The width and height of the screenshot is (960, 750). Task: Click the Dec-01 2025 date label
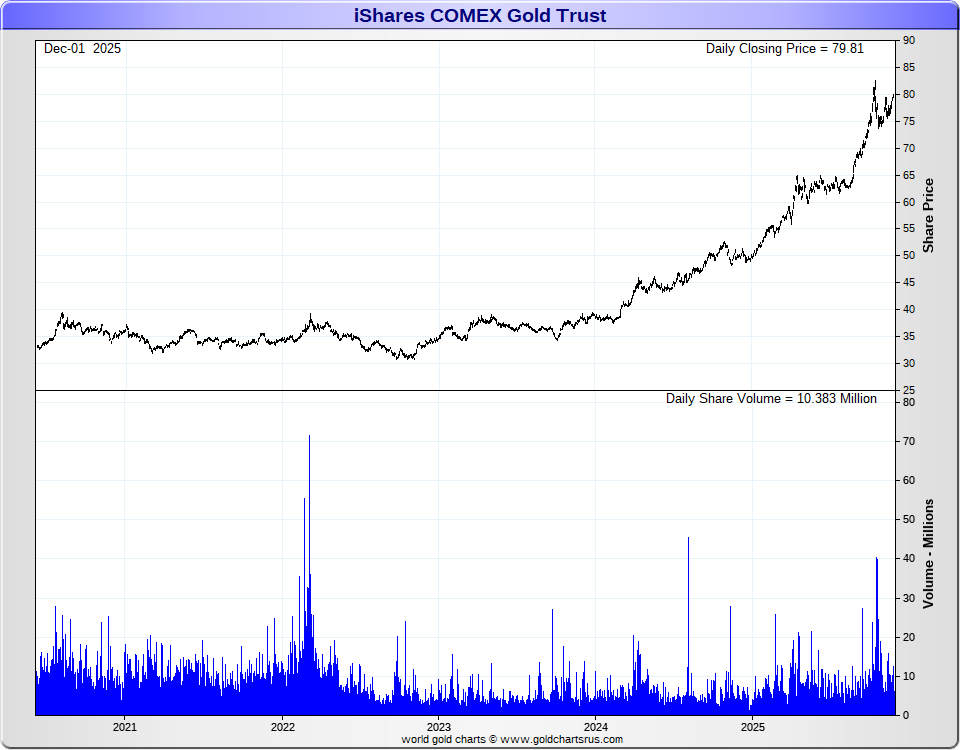[82, 48]
